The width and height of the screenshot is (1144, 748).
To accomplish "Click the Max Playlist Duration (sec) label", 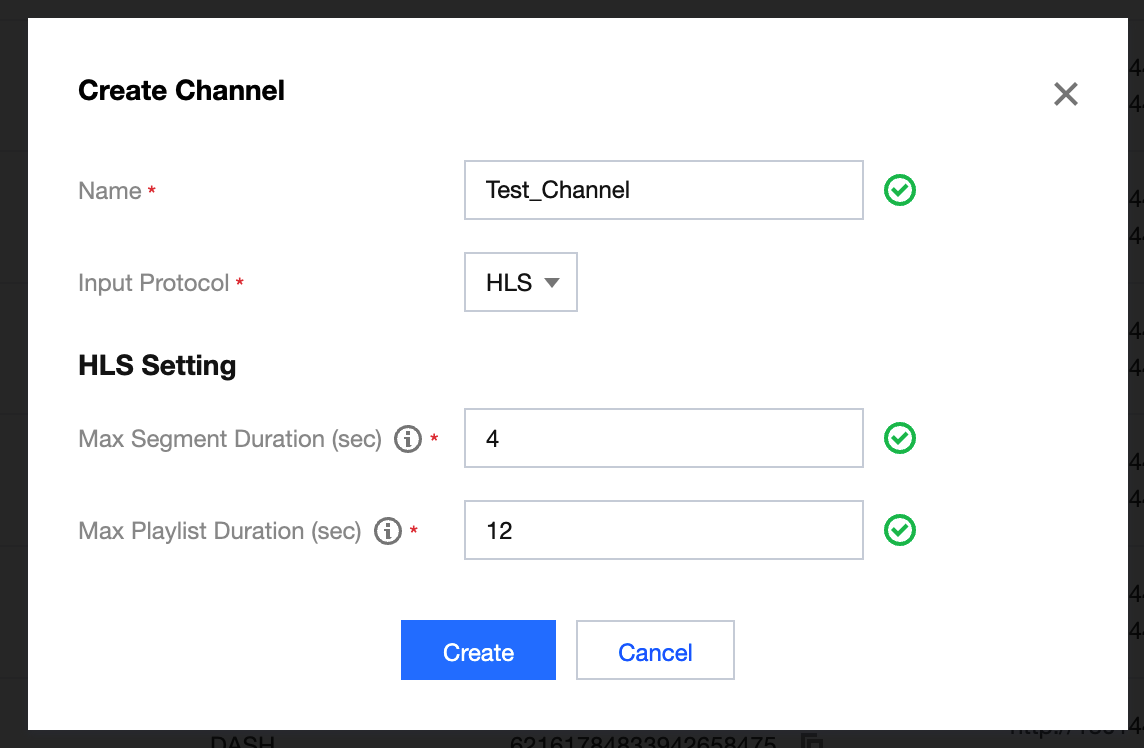I will [220, 531].
